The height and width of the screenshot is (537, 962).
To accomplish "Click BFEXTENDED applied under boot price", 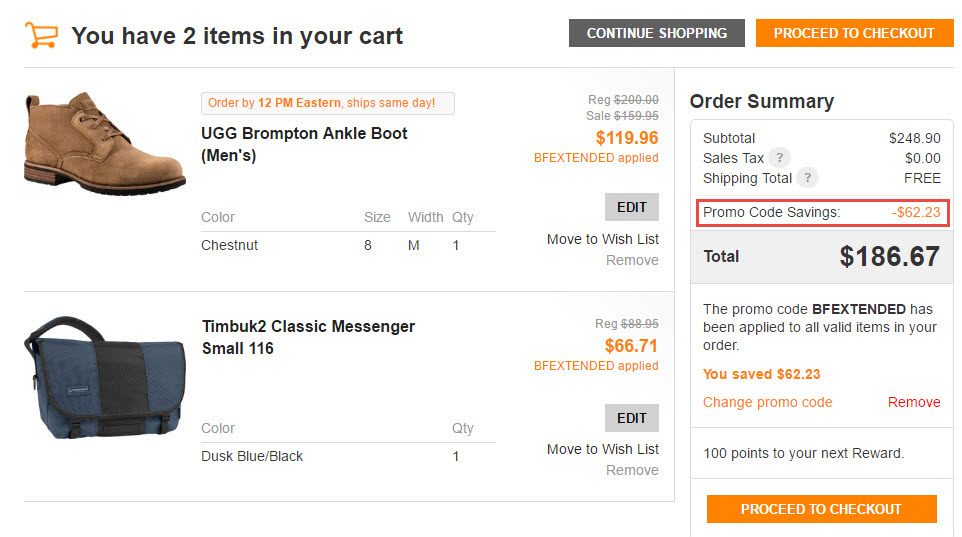I will (596, 158).
